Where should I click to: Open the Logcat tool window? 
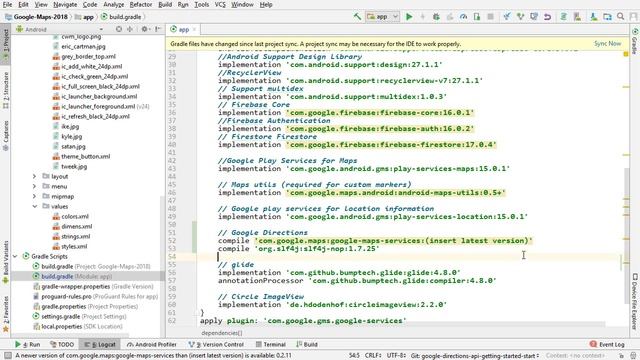pyautogui.click(x=100, y=344)
